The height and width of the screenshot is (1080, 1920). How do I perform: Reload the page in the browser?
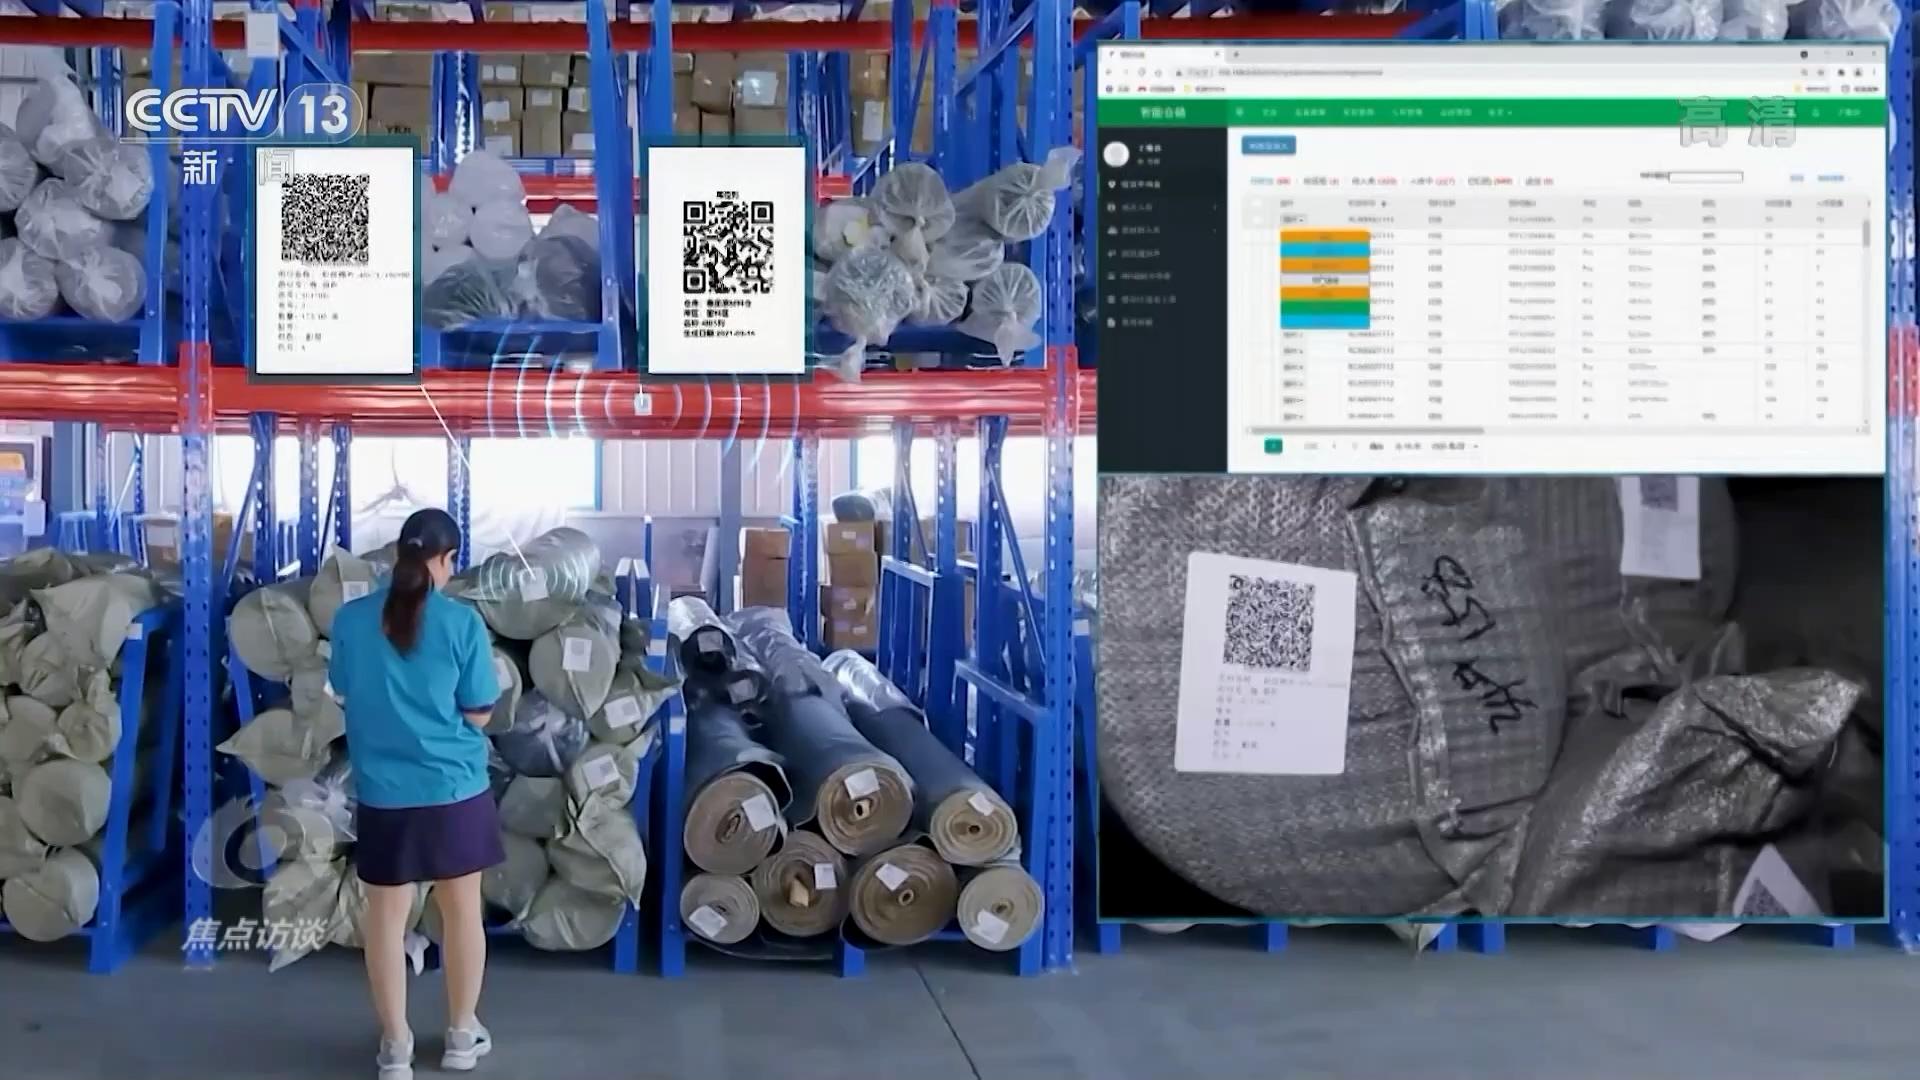[1142, 72]
